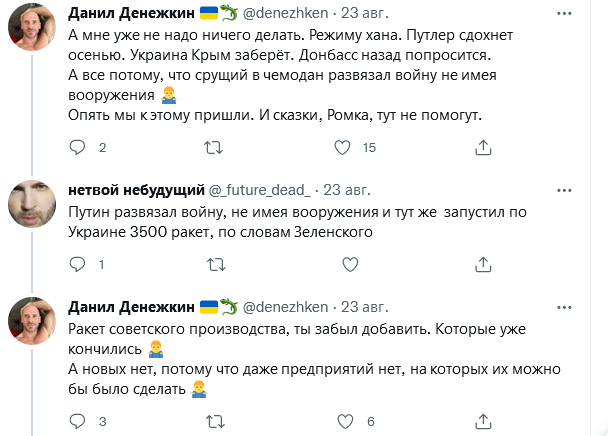608x436 pixels.
Task: Reply to нетвой небудущий tweet
Action: pos(79,264)
